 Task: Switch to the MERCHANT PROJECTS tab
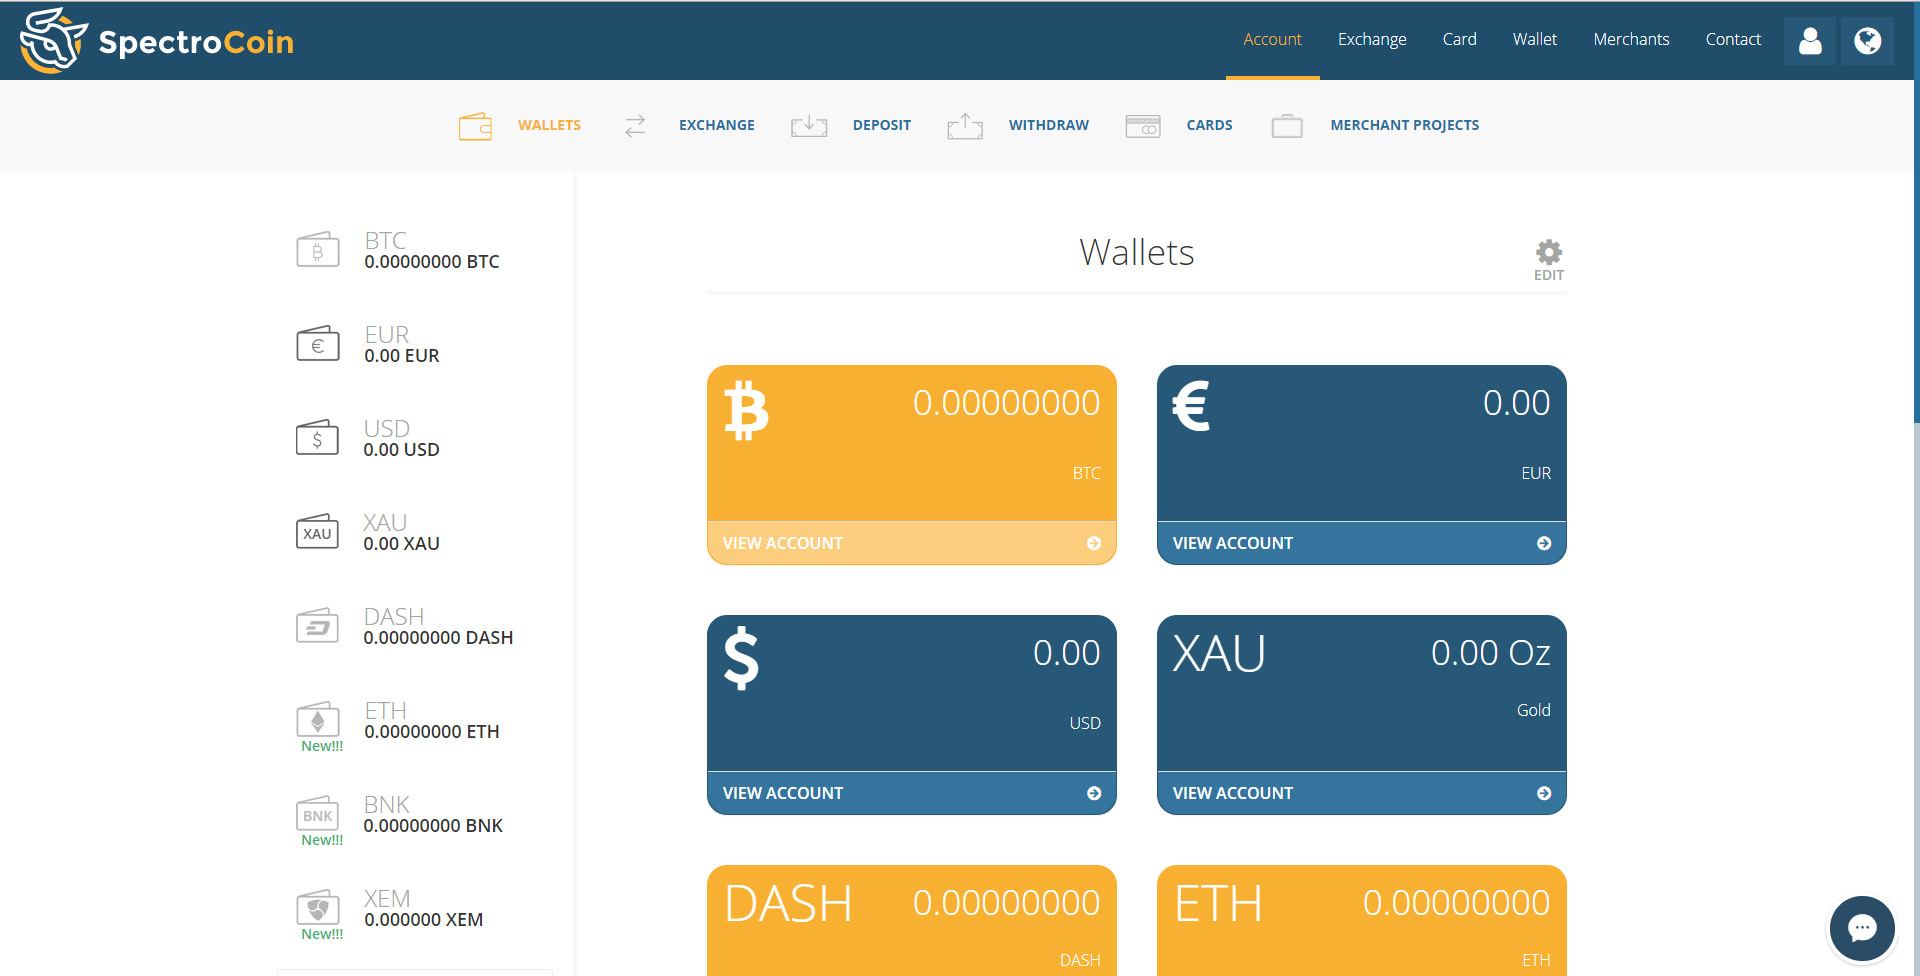(x=1405, y=126)
